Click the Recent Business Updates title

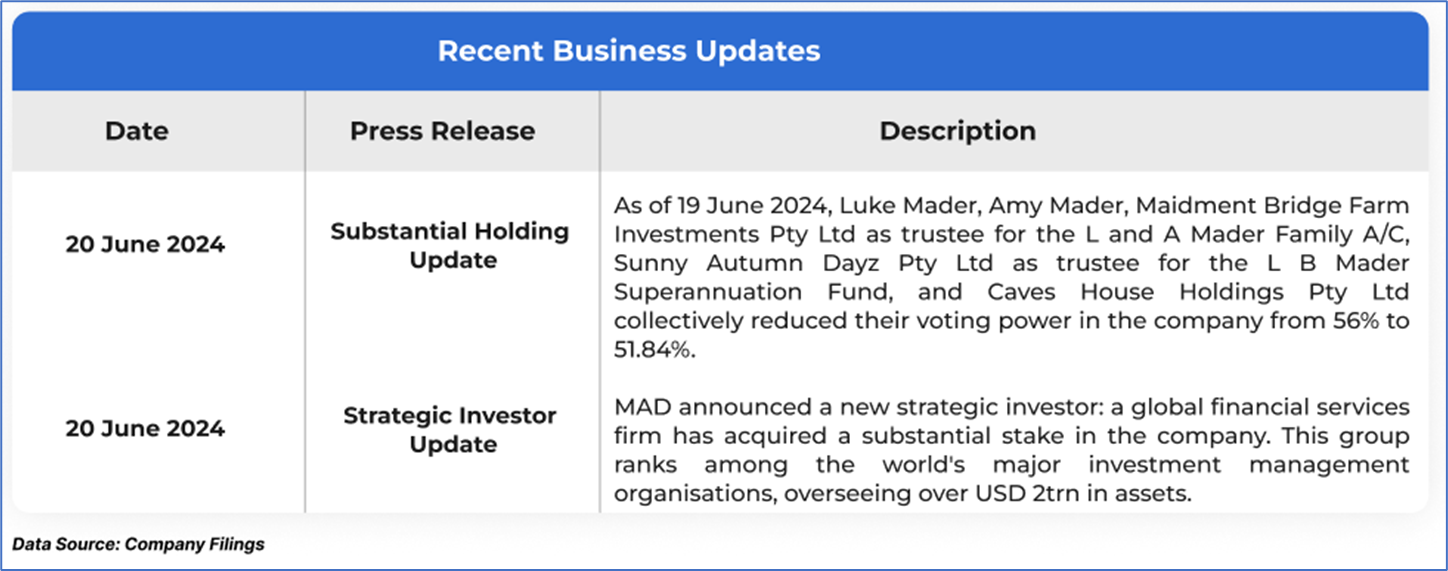[629, 51]
